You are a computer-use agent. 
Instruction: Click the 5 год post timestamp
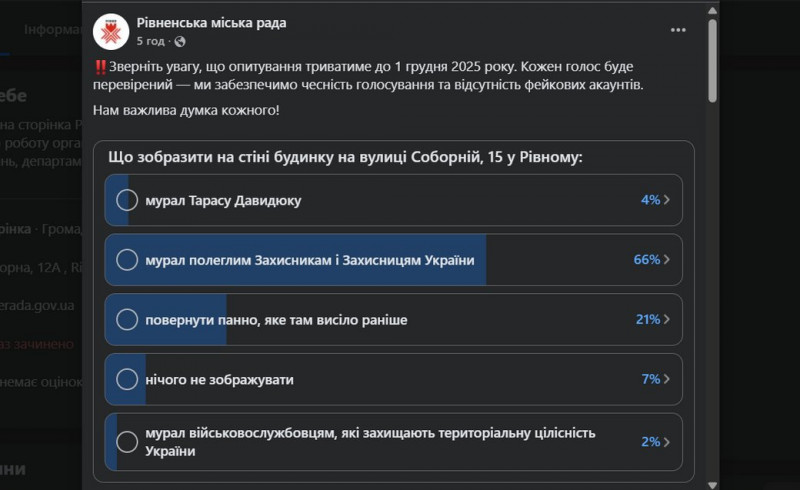point(150,42)
